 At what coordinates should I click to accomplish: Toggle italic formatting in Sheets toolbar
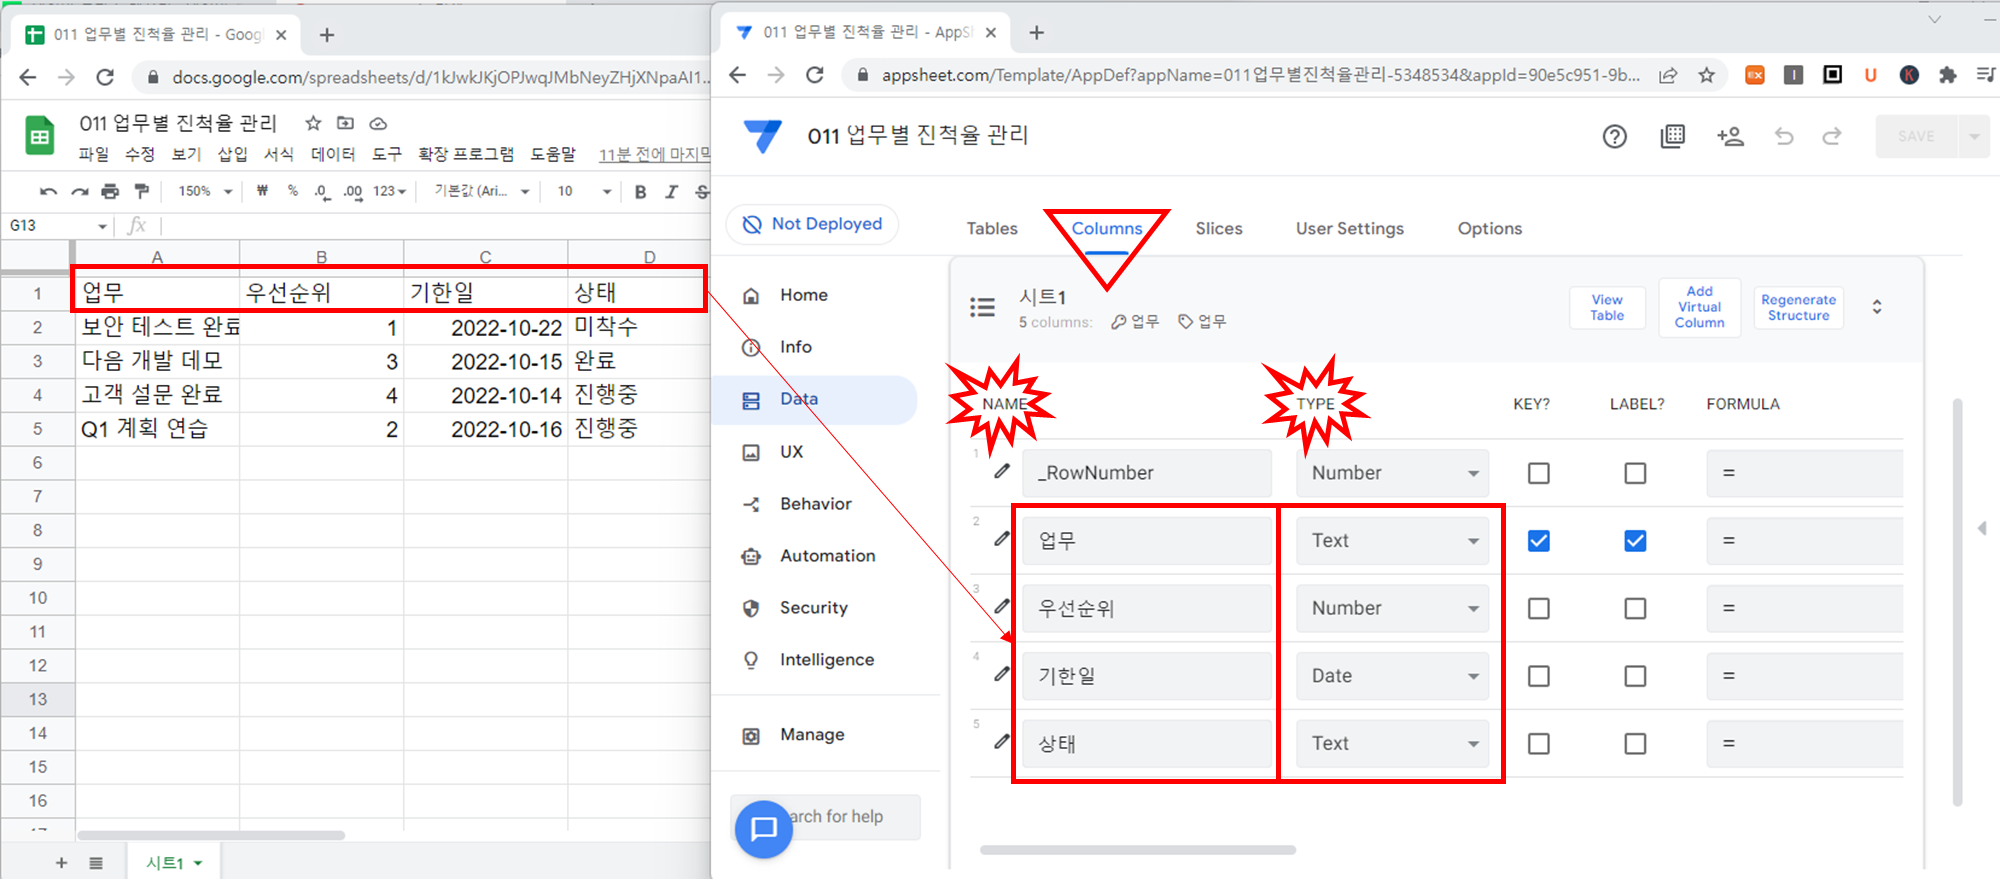click(671, 192)
